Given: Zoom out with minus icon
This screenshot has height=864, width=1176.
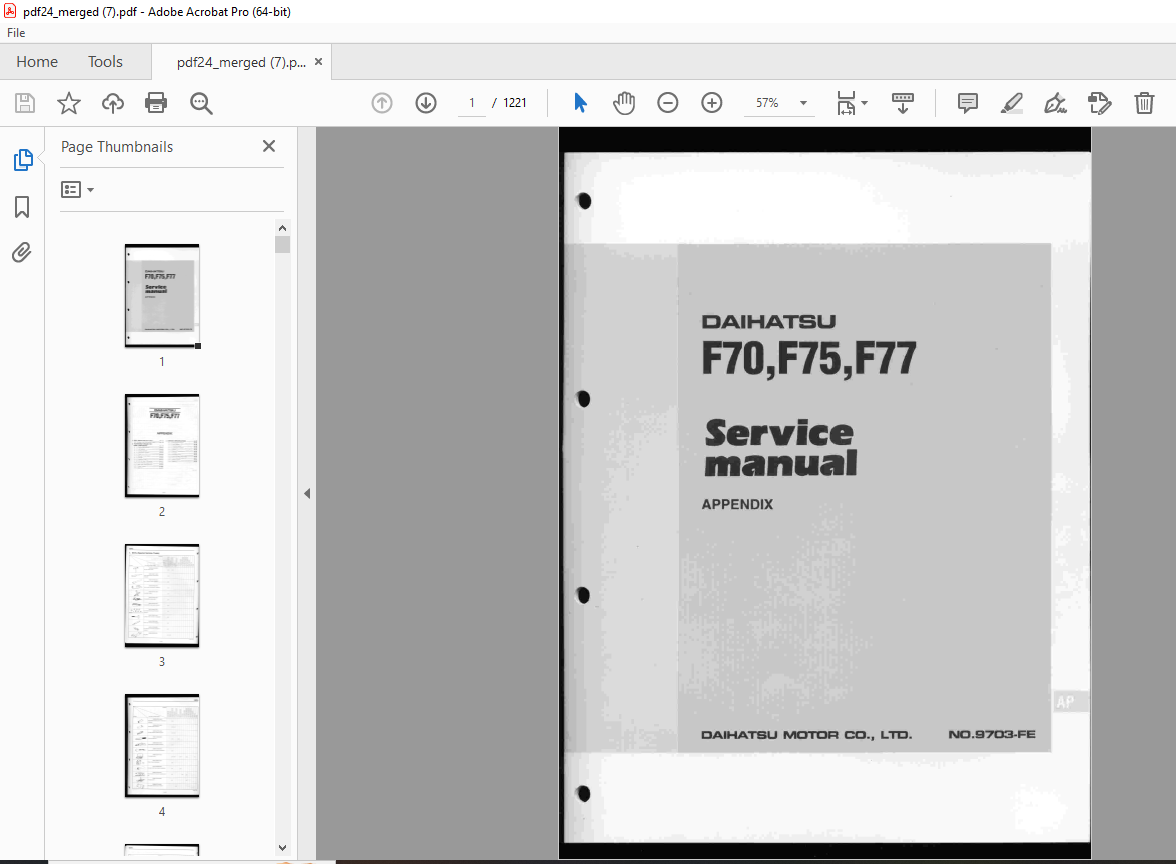Looking at the screenshot, I should pos(668,103).
